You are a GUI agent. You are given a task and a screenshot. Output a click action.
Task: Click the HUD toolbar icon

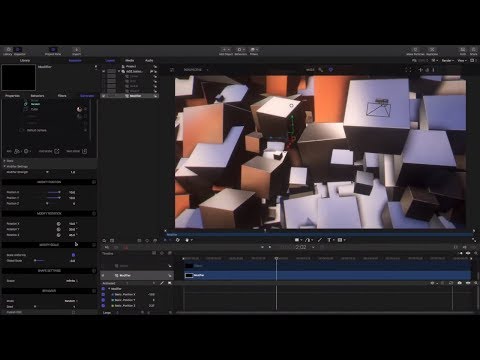coord(463,51)
